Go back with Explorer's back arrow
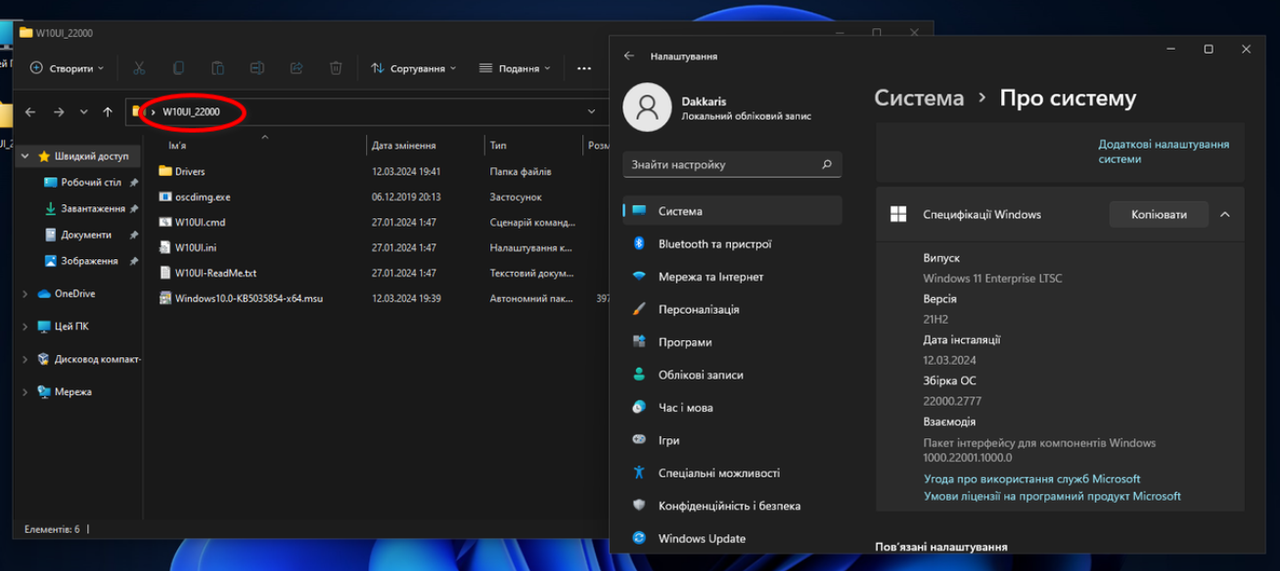Viewport: 1280px width, 571px height. tap(31, 112)
